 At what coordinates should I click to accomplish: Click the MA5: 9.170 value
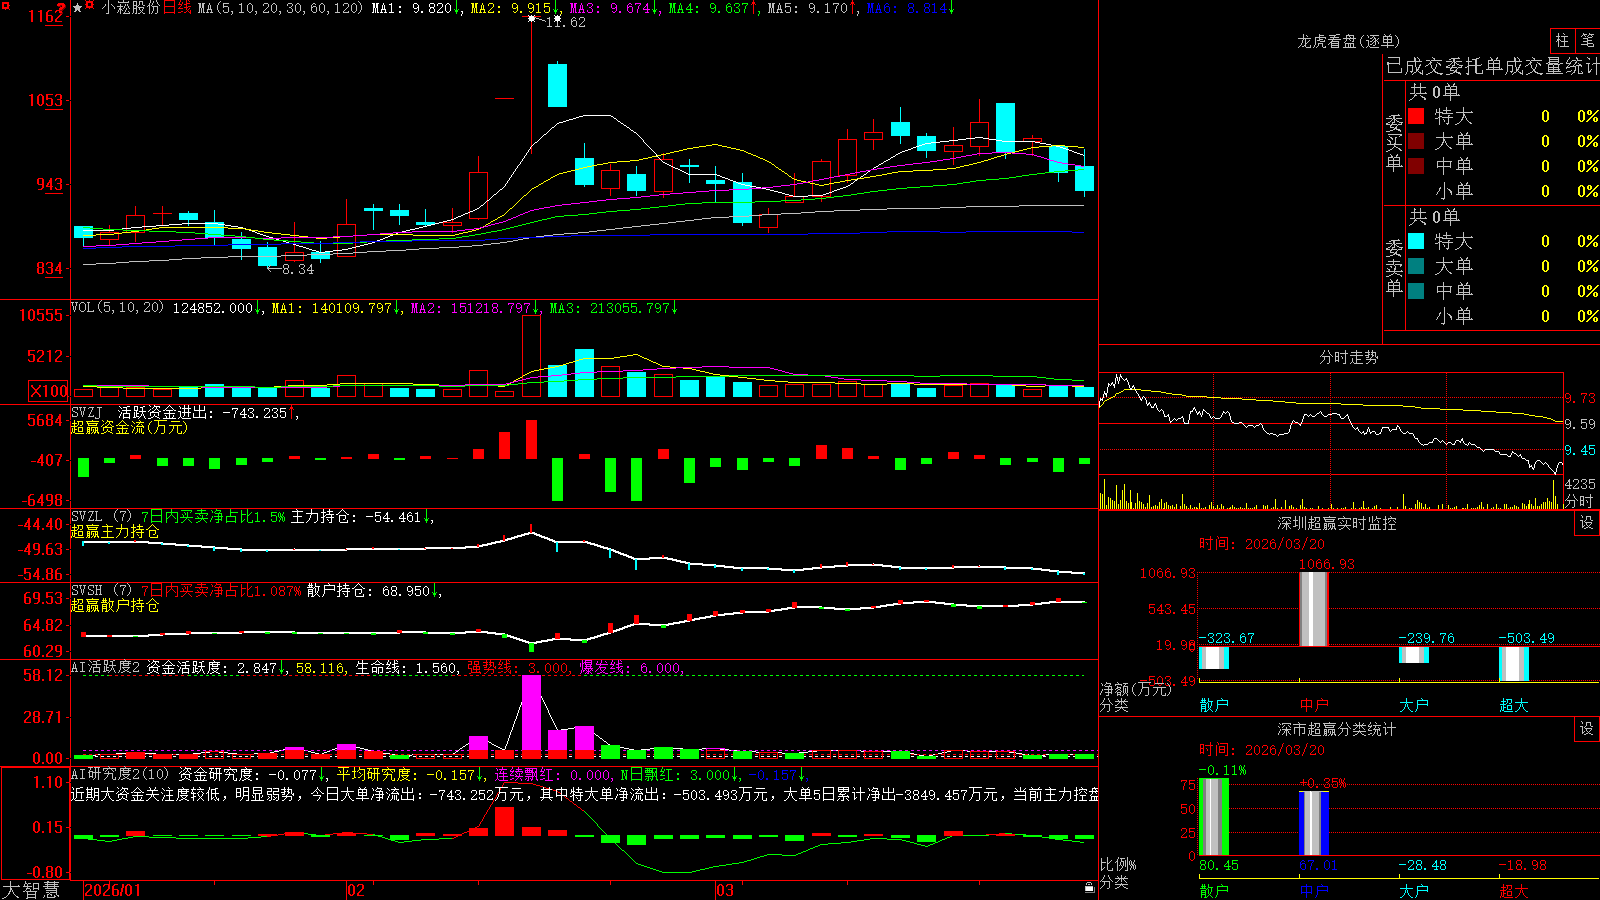[x=811, y=8]
